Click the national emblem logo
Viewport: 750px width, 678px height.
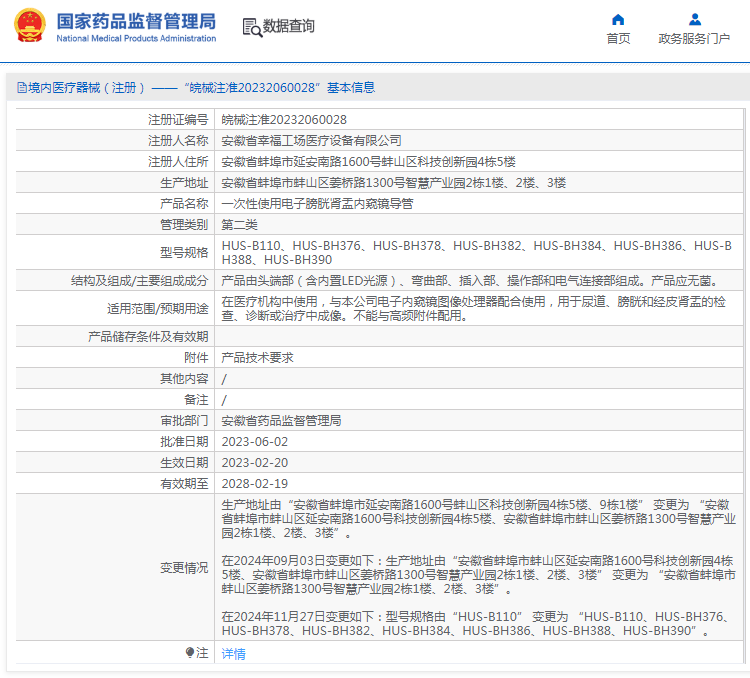click(x=30, y=25)
